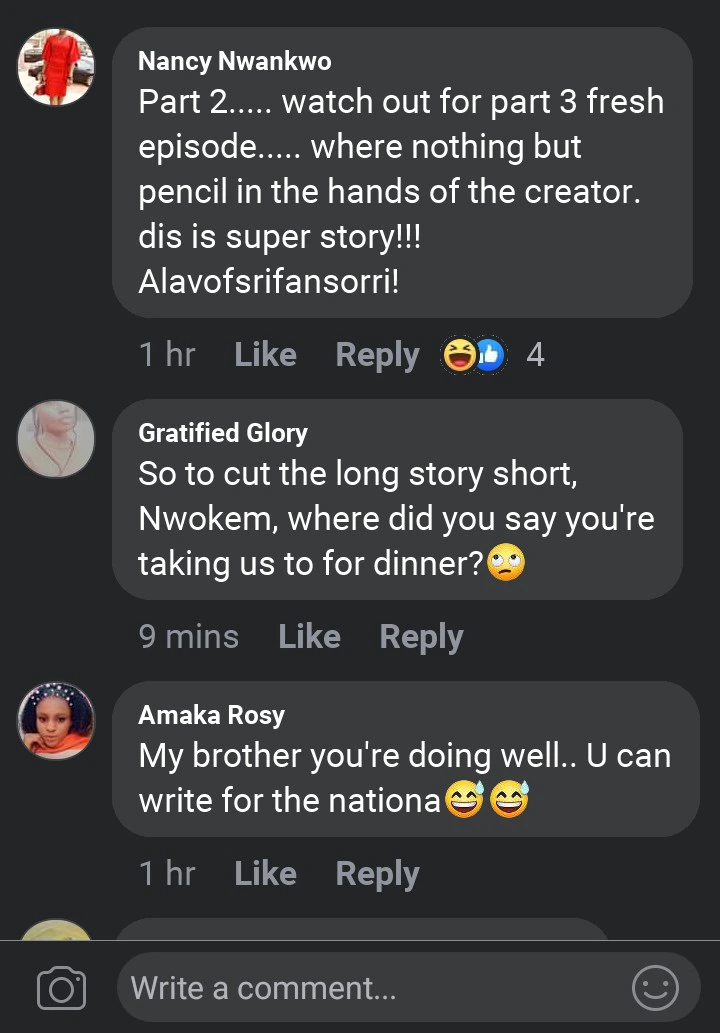Reply to Gratified Glory's comment
Screen dimensions: 720x1033
click(421, 637)
